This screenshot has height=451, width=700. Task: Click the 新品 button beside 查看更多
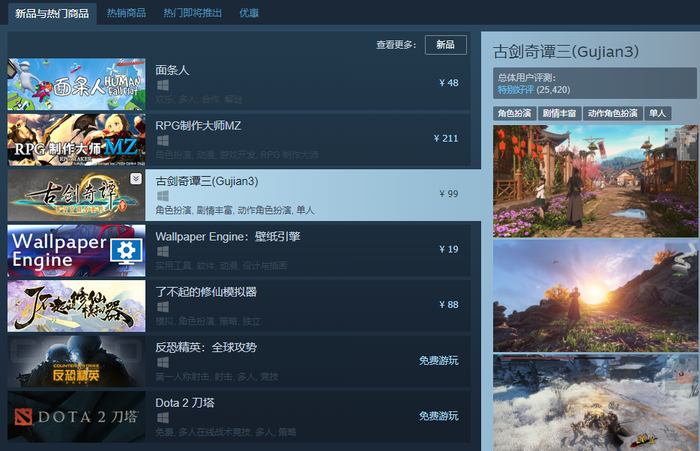(446, 45)
